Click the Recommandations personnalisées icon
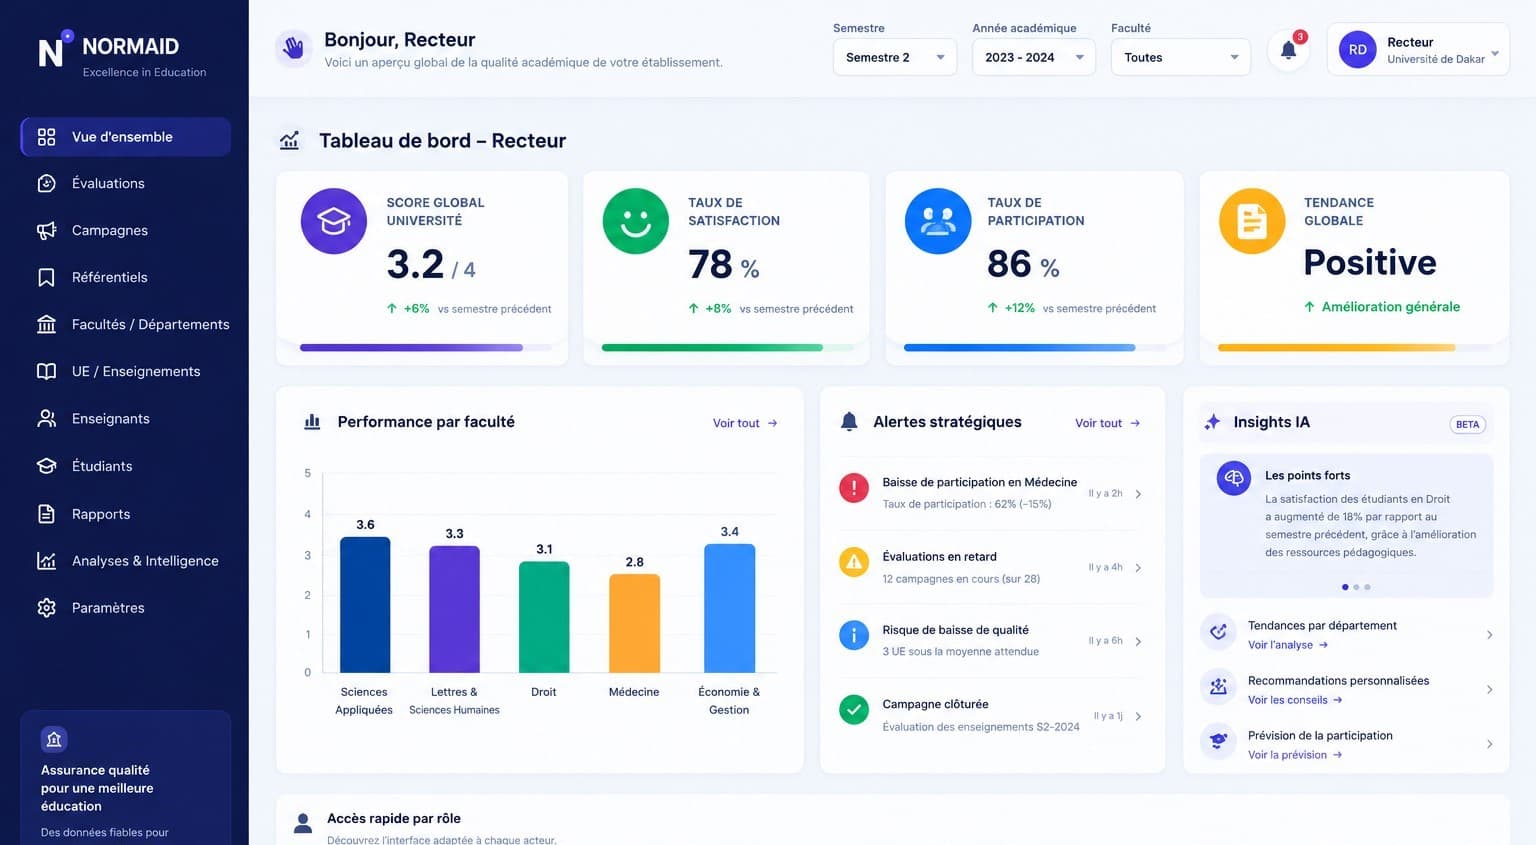 1218,687
